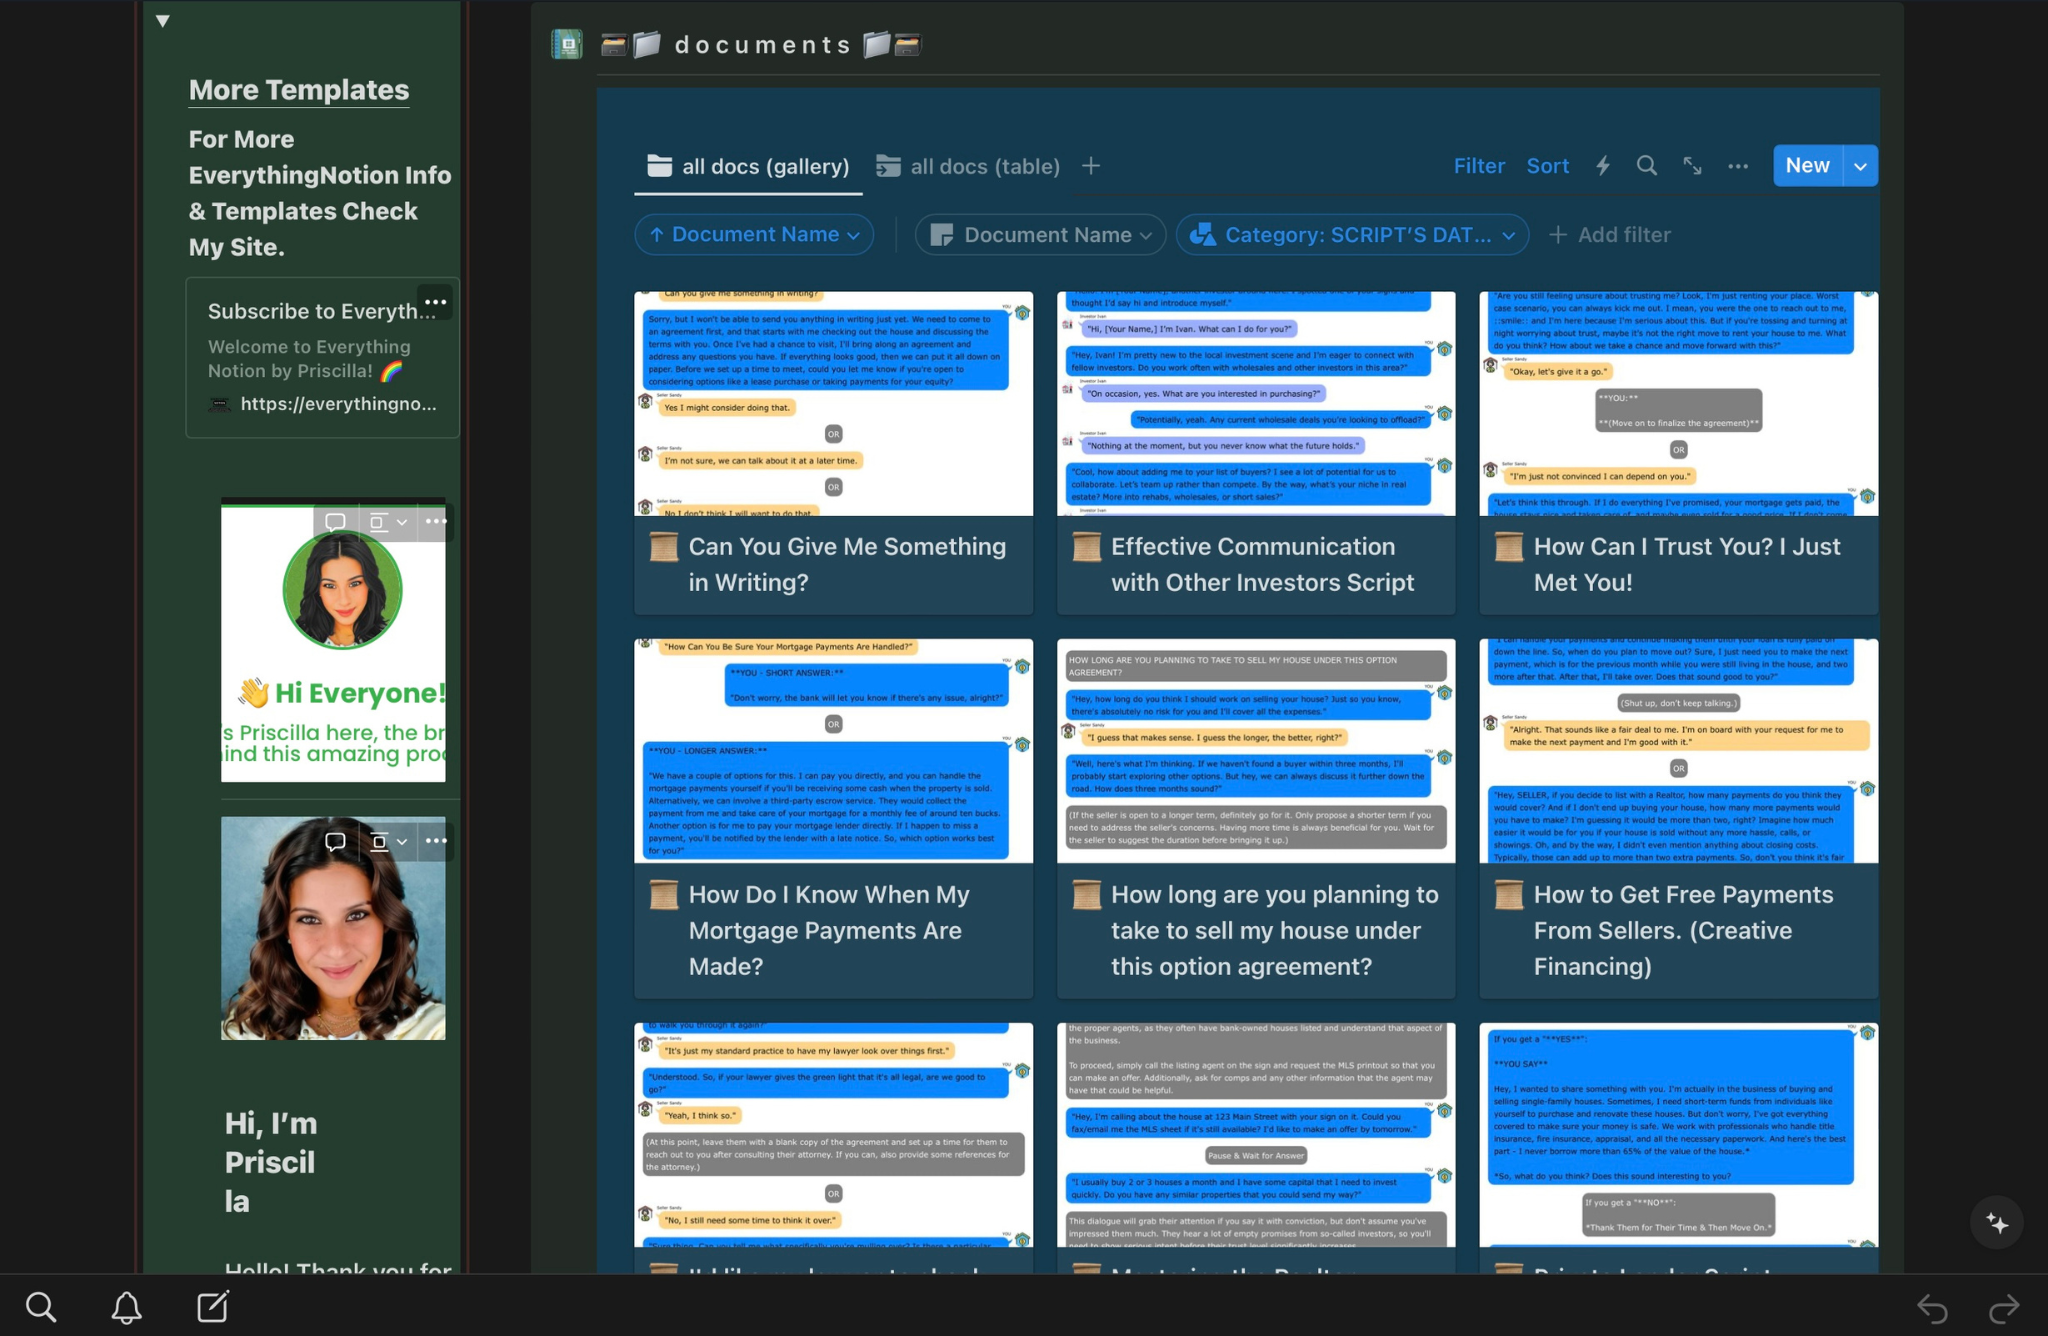Collapse the sidebar toggle triangle
Viewport: 2048px width, 1336px height.
(x=163, y=21)
